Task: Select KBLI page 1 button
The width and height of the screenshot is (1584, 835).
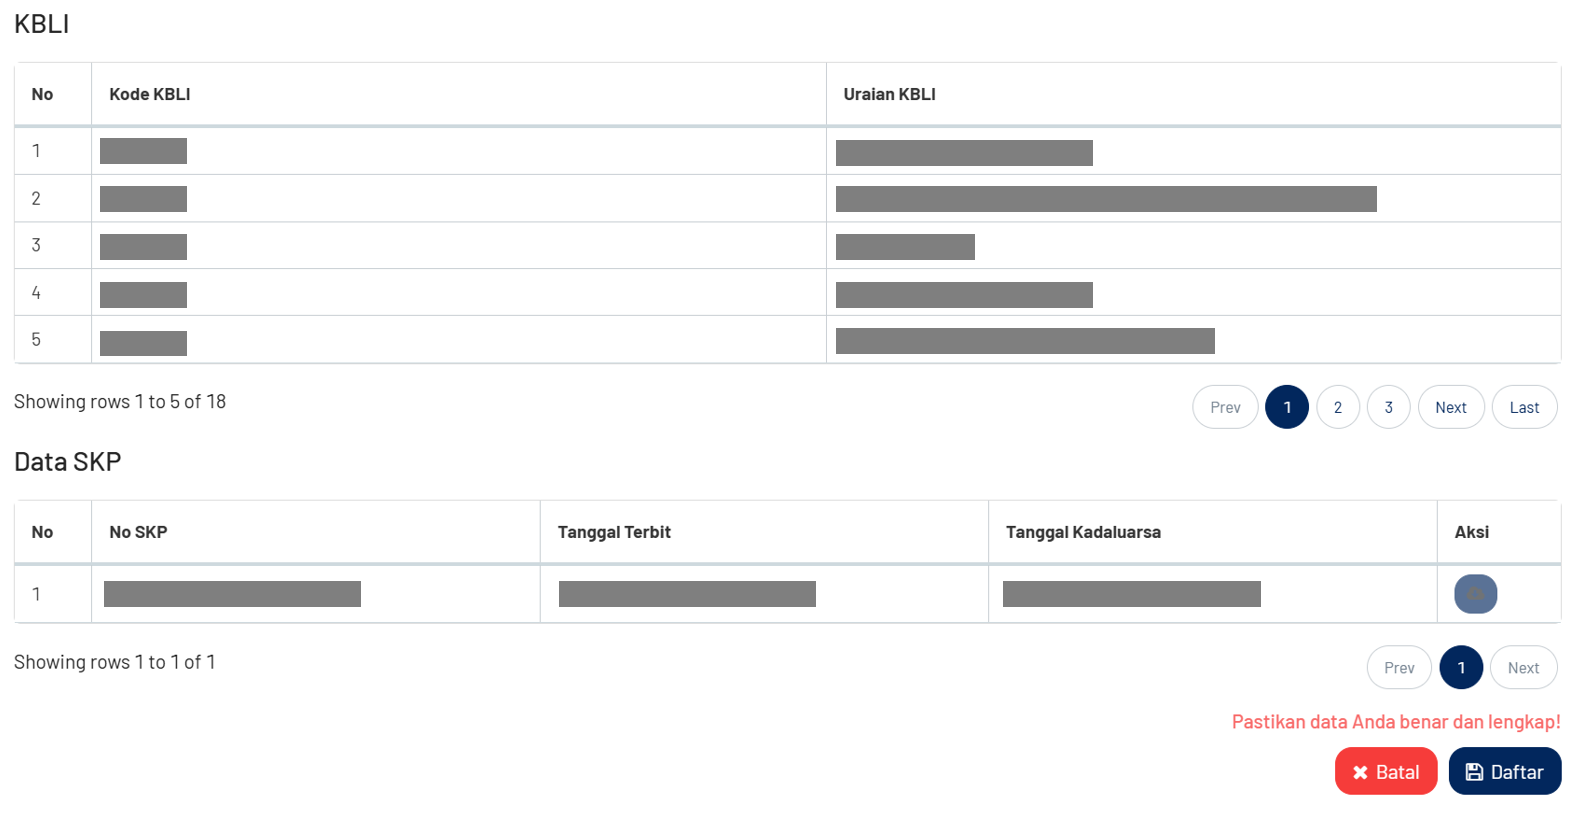Action: 1287,407
